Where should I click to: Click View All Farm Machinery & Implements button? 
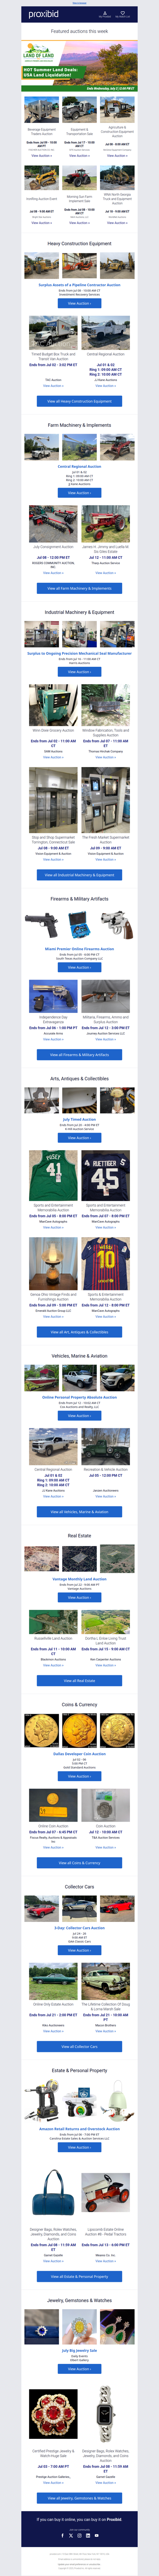[79, 588]
